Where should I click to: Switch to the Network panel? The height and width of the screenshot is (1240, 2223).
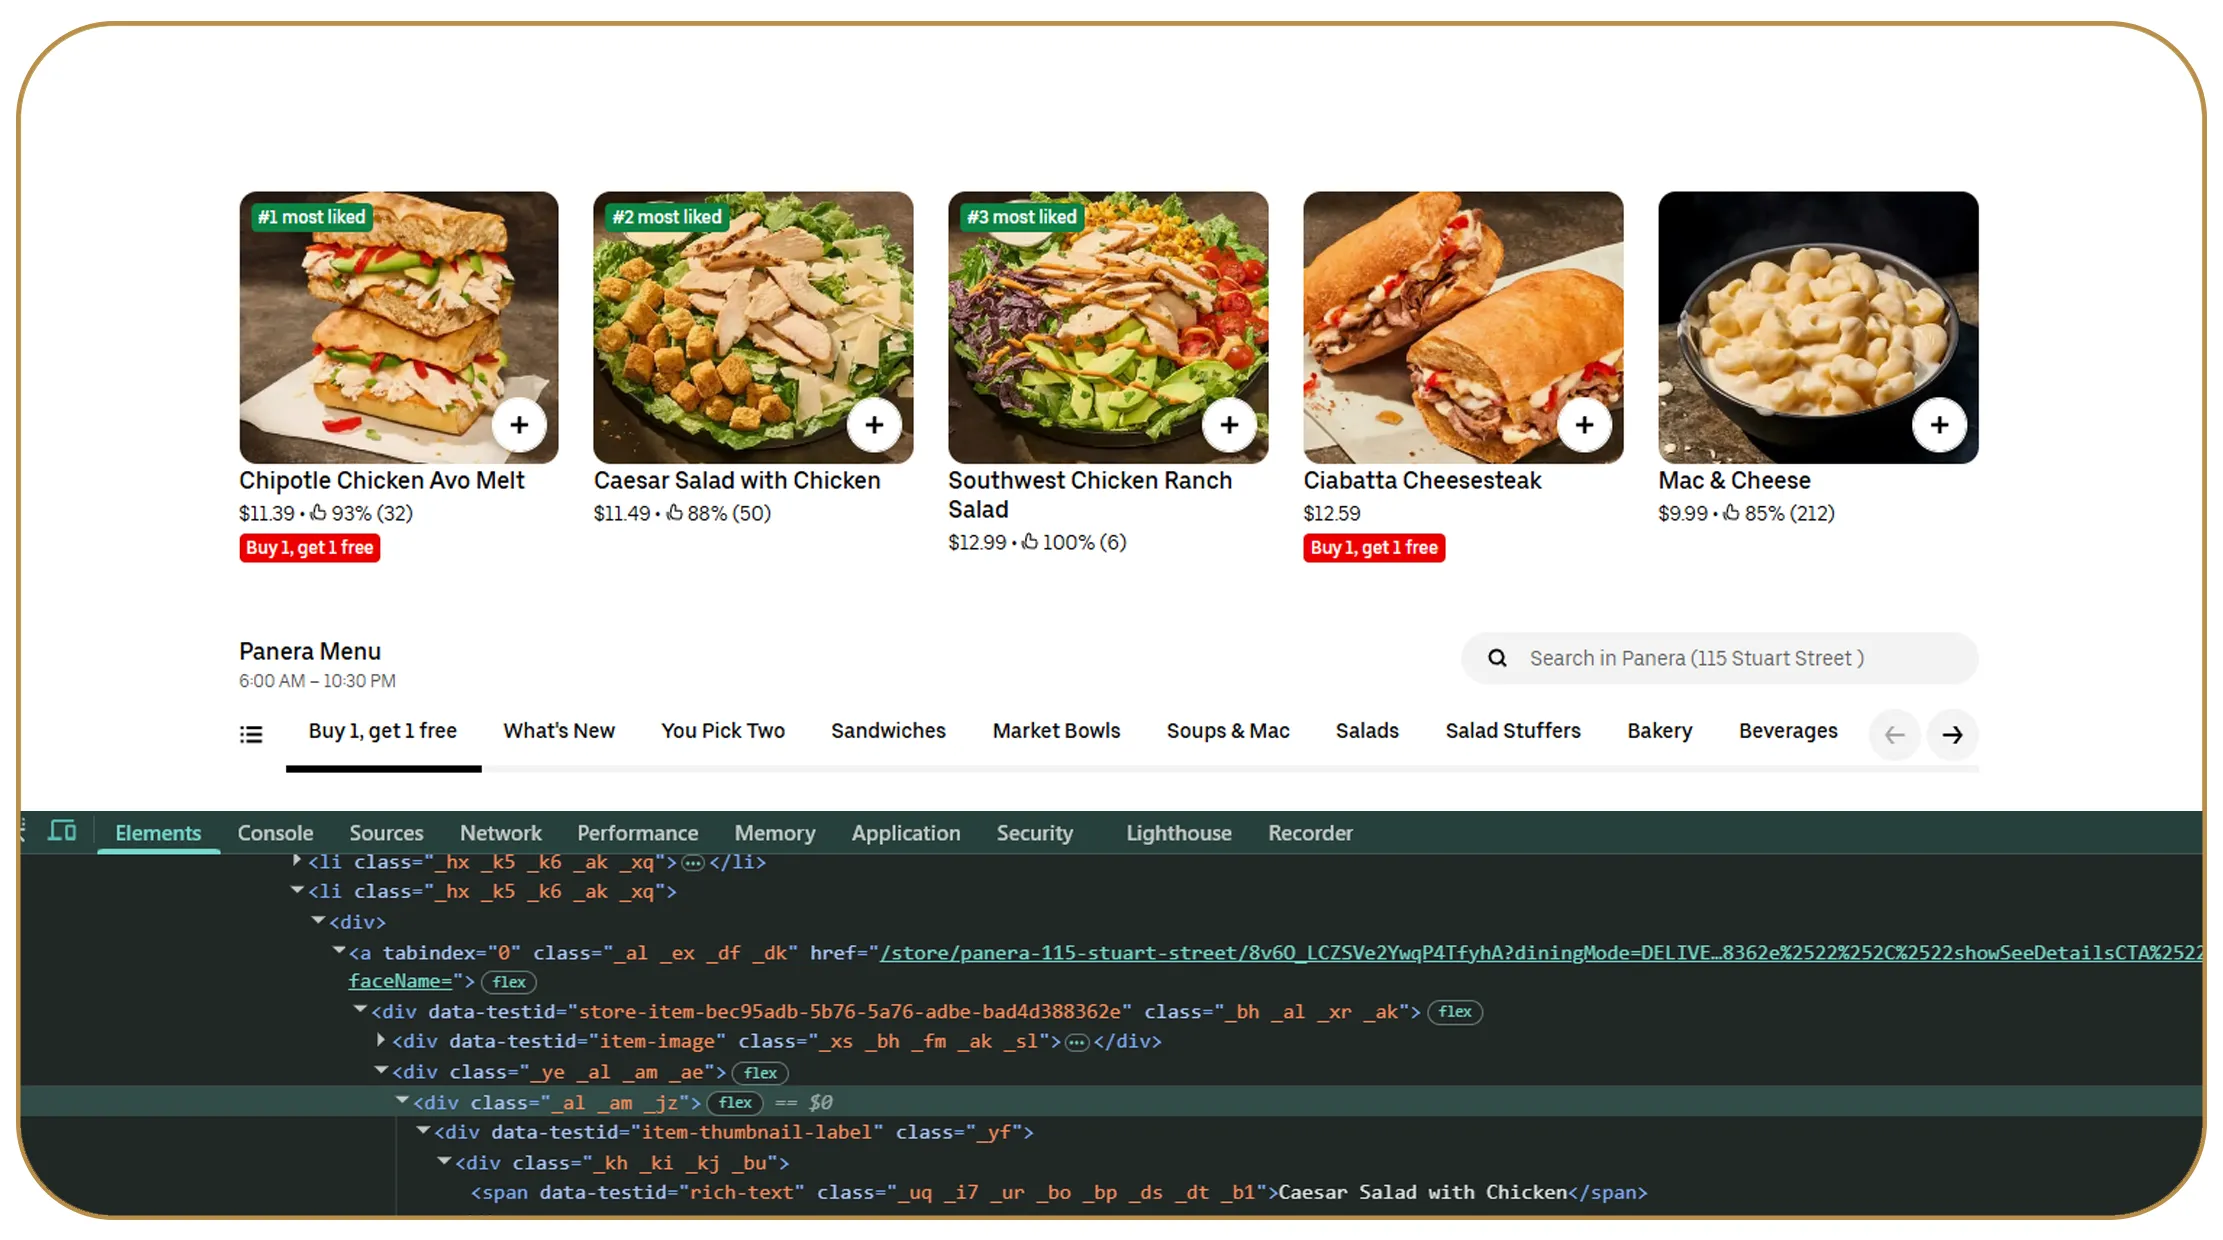click(x=500, y=833)
